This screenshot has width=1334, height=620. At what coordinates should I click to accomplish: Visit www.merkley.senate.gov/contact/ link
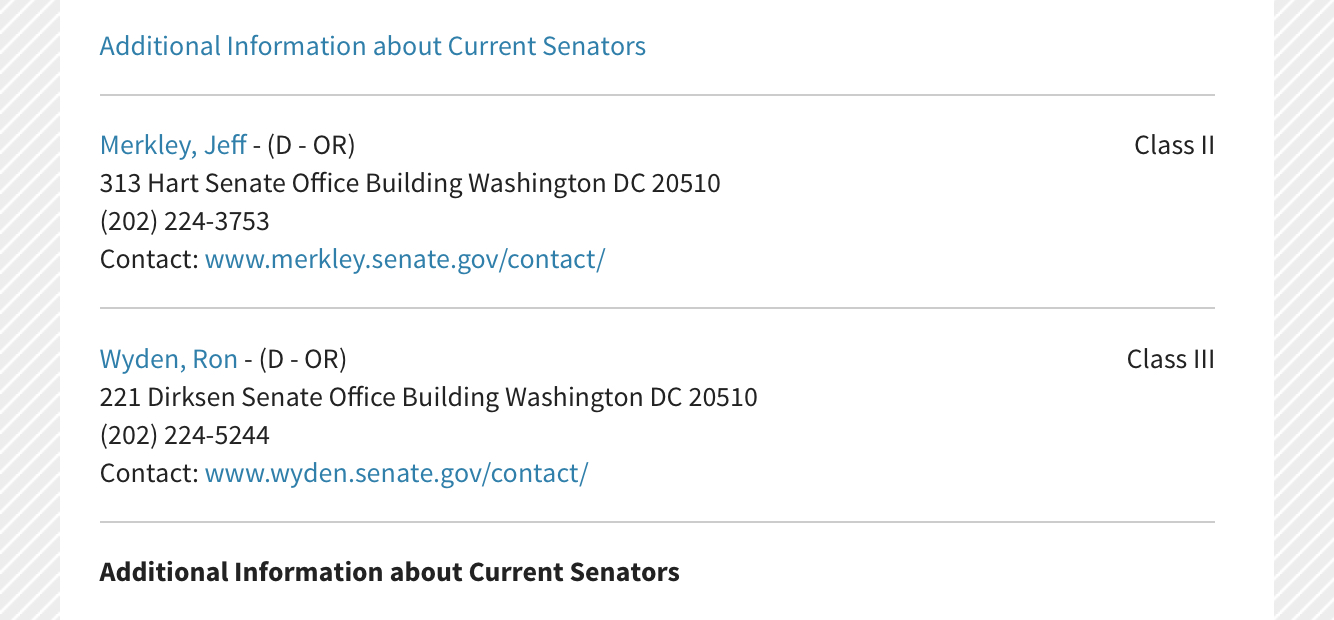point(404,260)
